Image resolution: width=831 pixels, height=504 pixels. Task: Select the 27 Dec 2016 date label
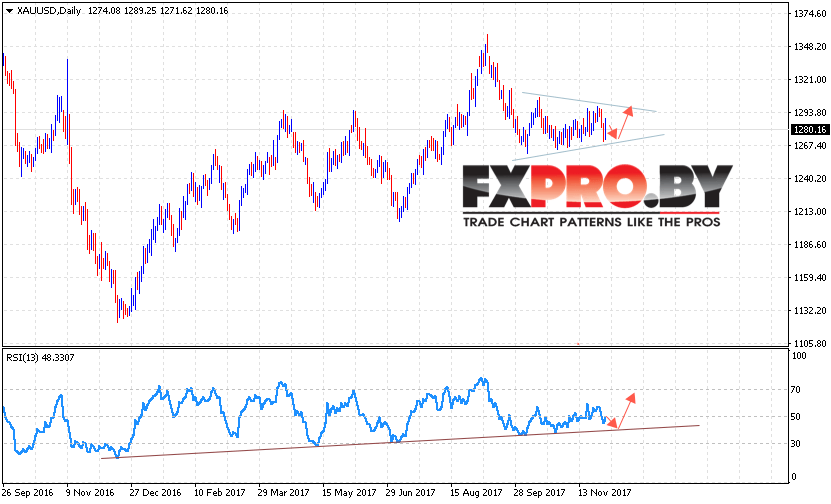click(x=155, y=493)
